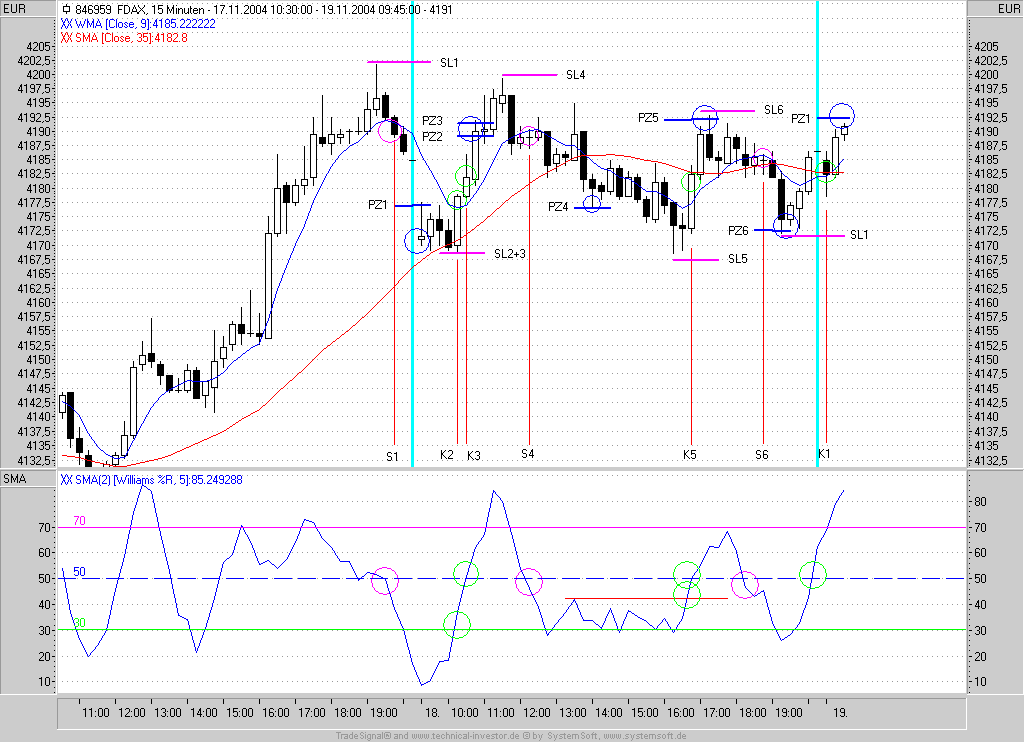The width and height of the screenshot is (1024, 742).
Task: Click the SL5 stop-loss label
Action: click(738, 259)
